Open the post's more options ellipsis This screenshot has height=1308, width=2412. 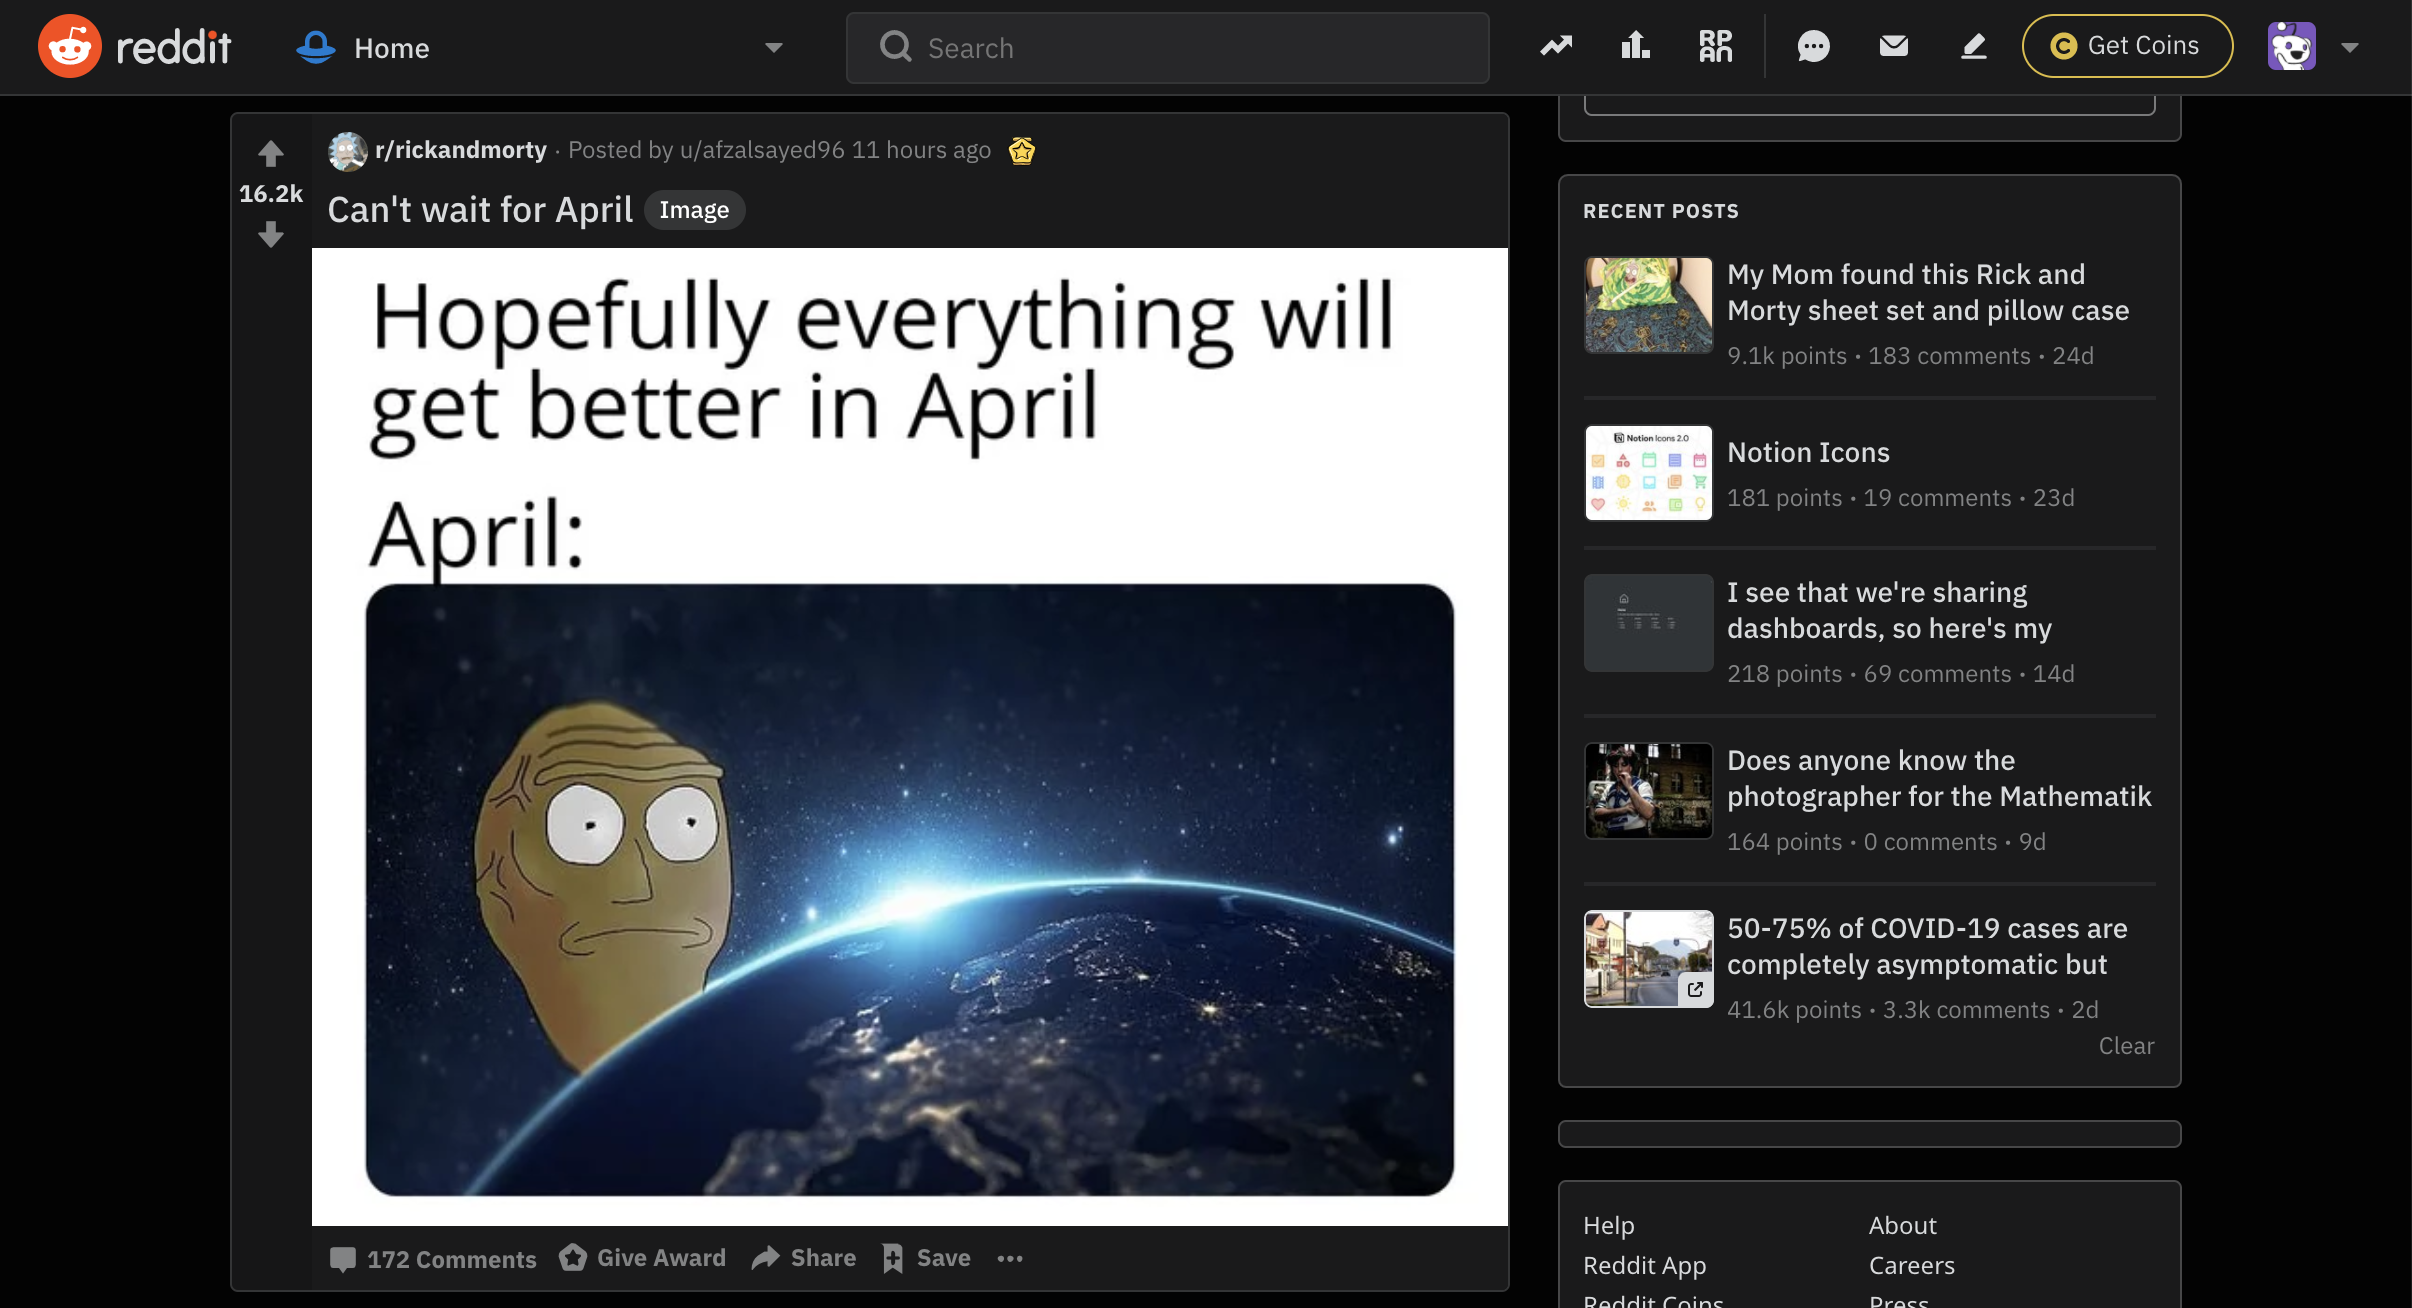coord(1010,1258)
